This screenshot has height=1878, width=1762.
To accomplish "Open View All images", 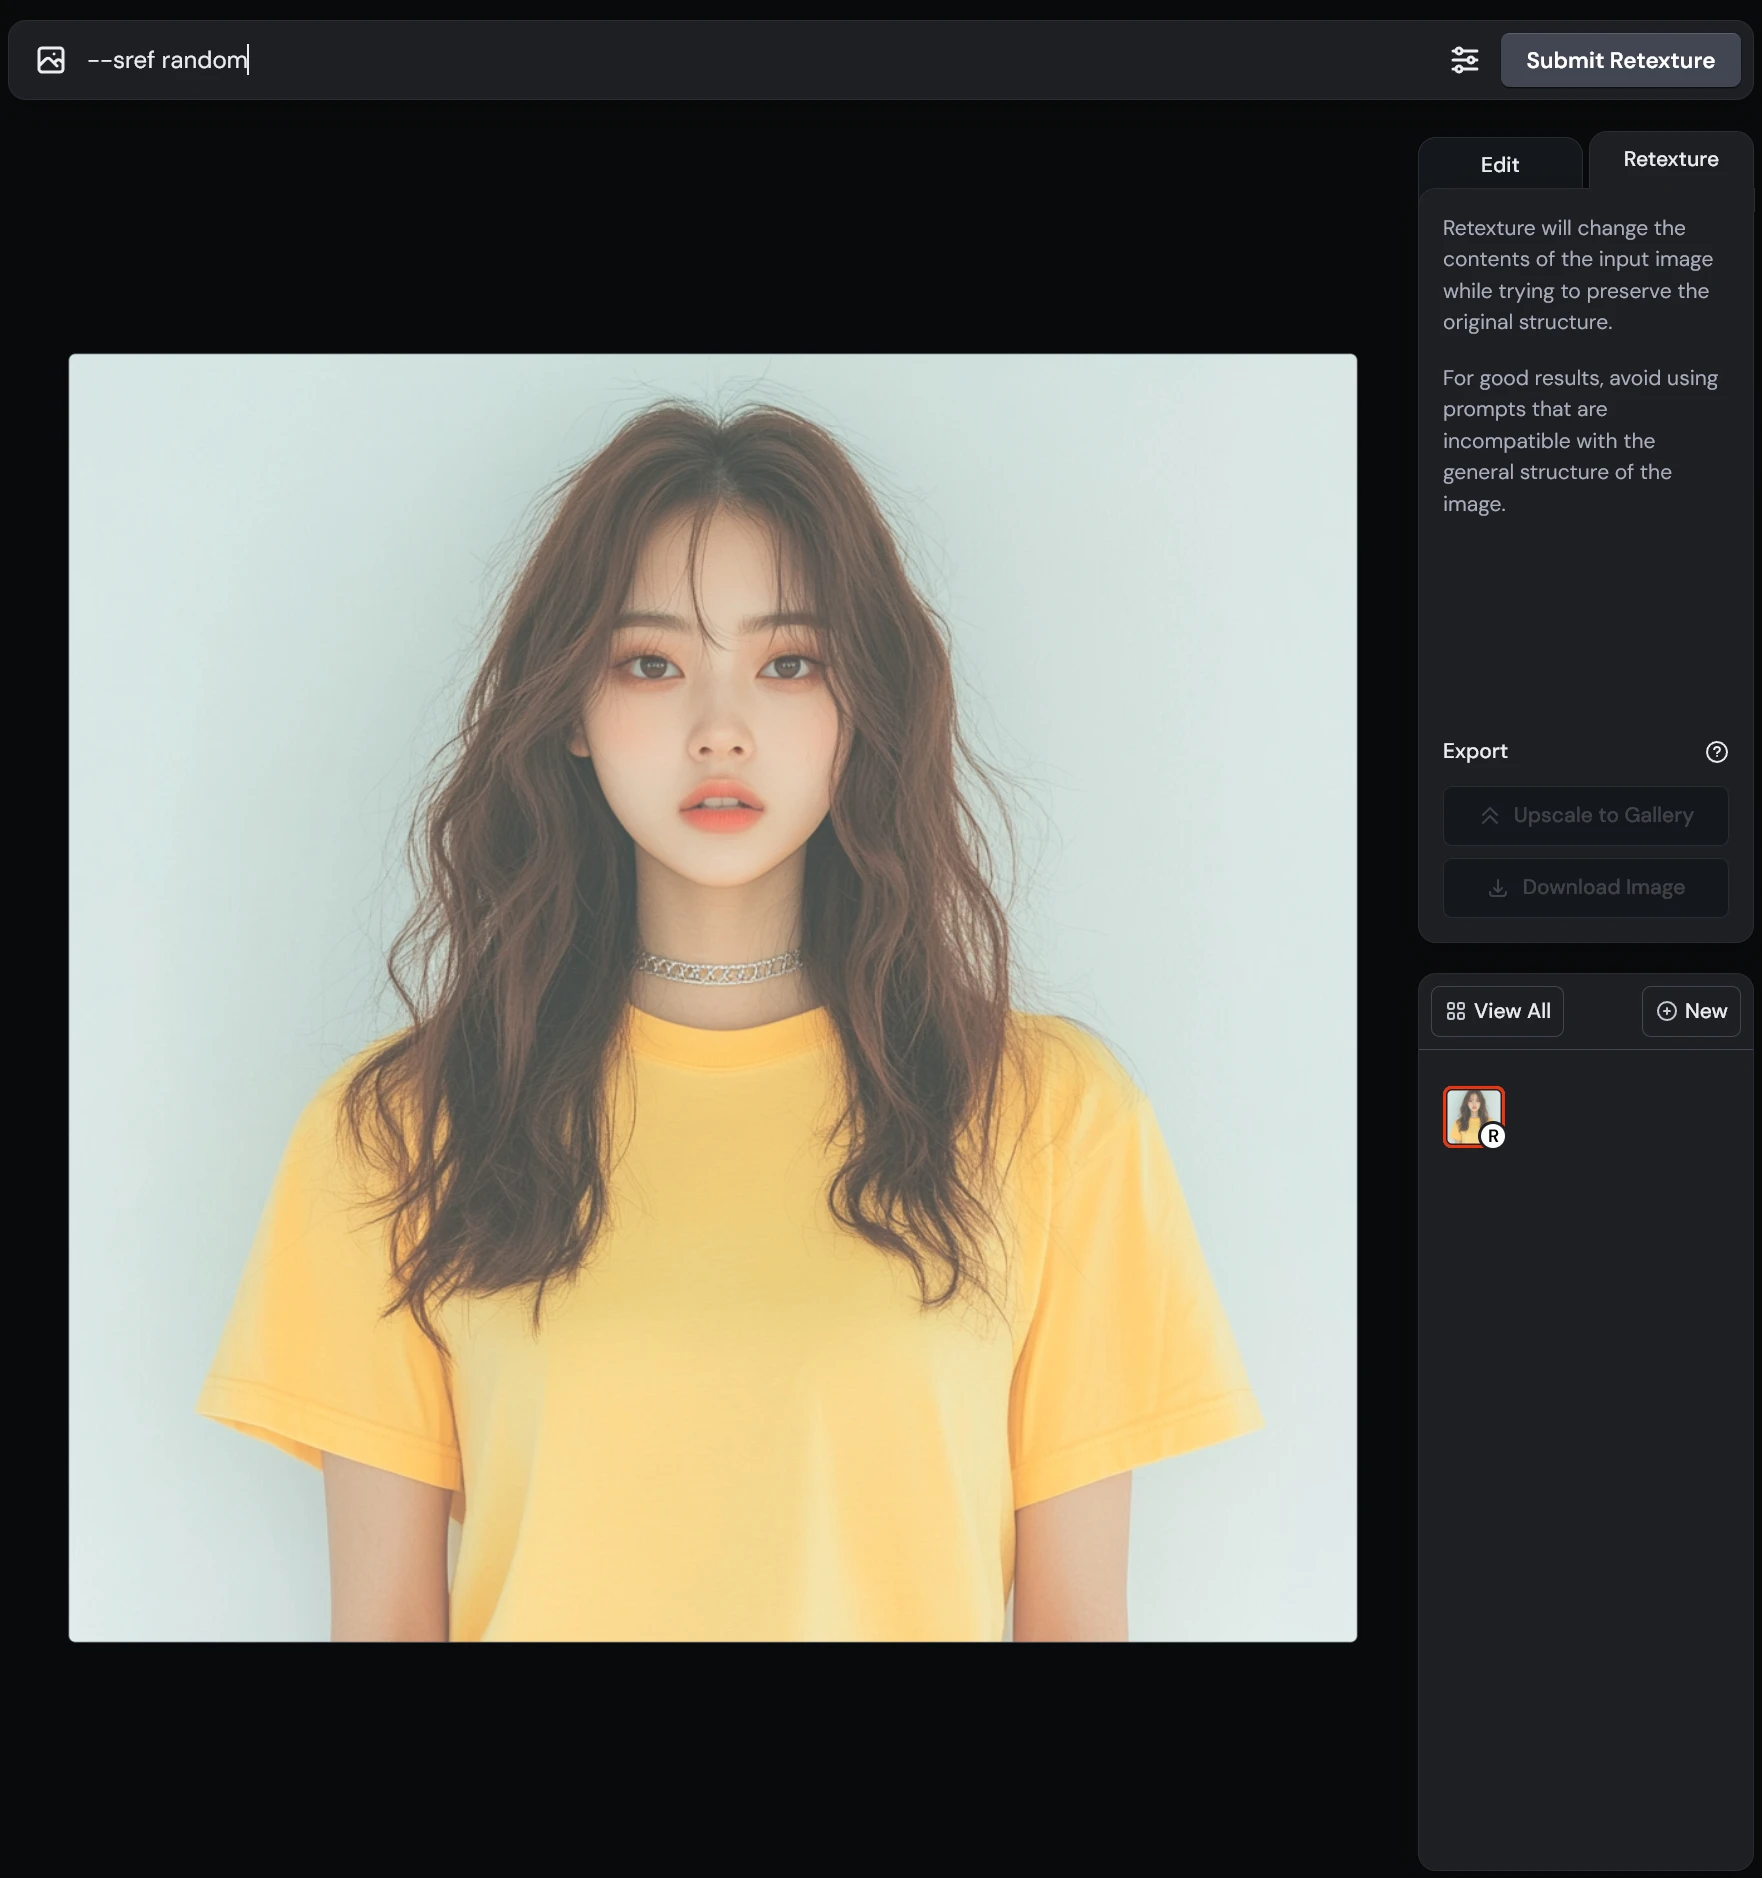I will (x=1497, y=1011).
